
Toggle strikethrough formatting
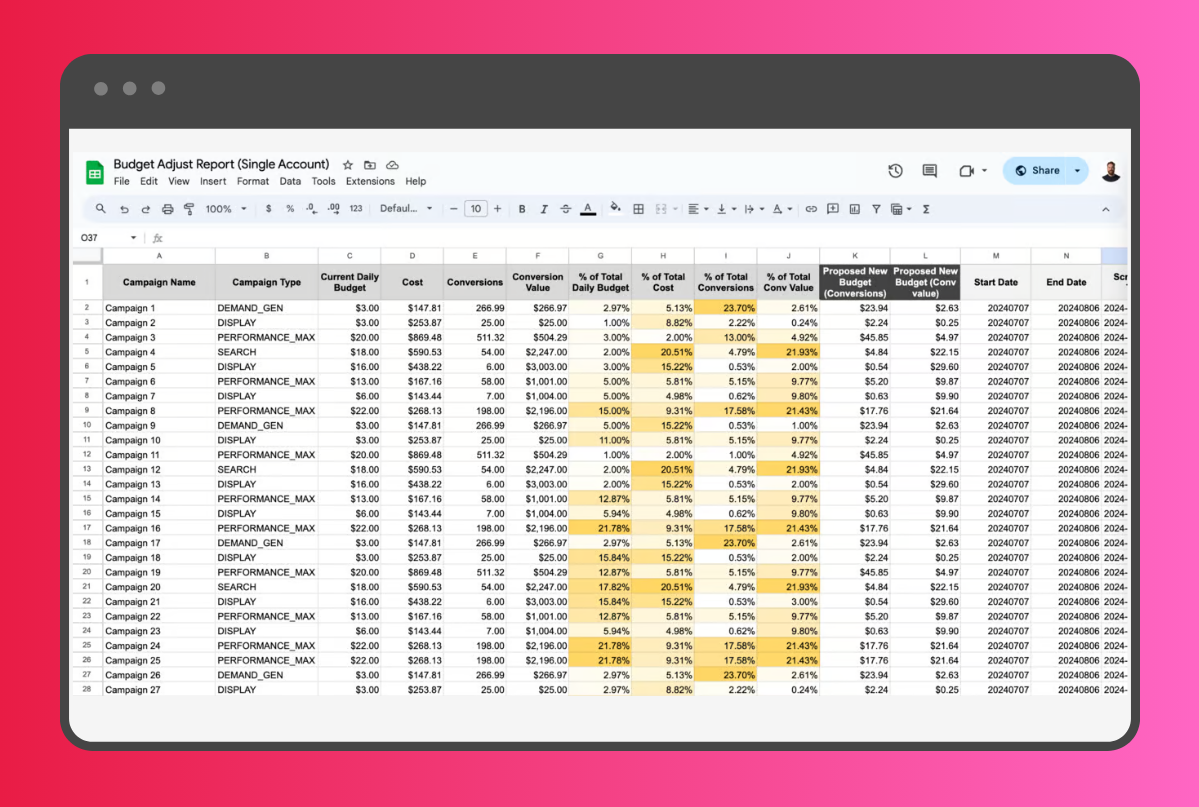pyautogui.click(x=566, y=209)
